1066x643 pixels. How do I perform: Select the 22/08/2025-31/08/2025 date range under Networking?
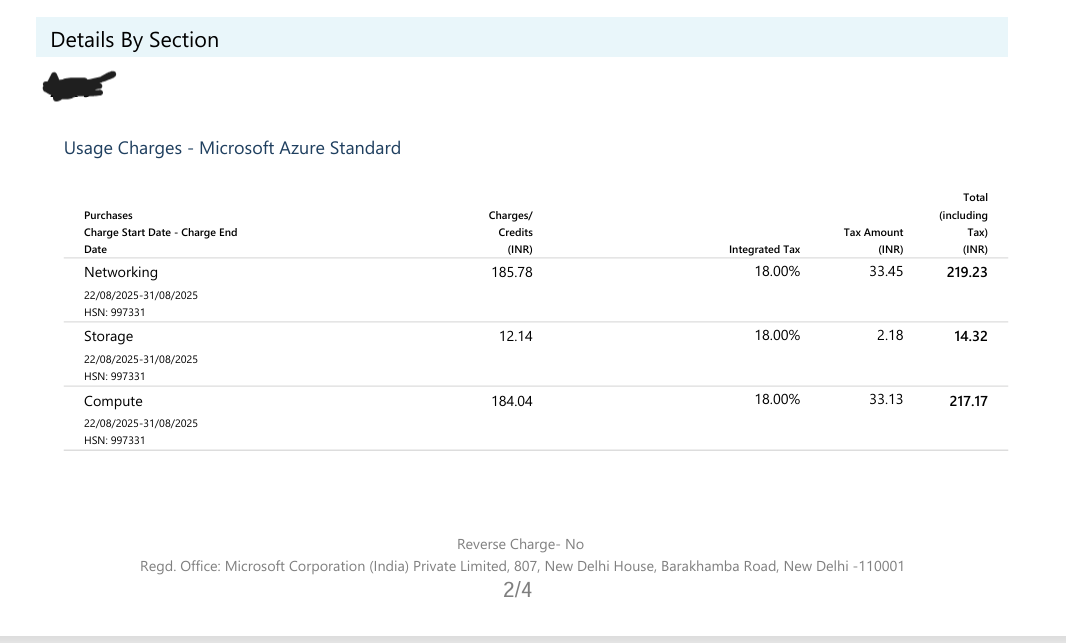click(x=140, y=295)
